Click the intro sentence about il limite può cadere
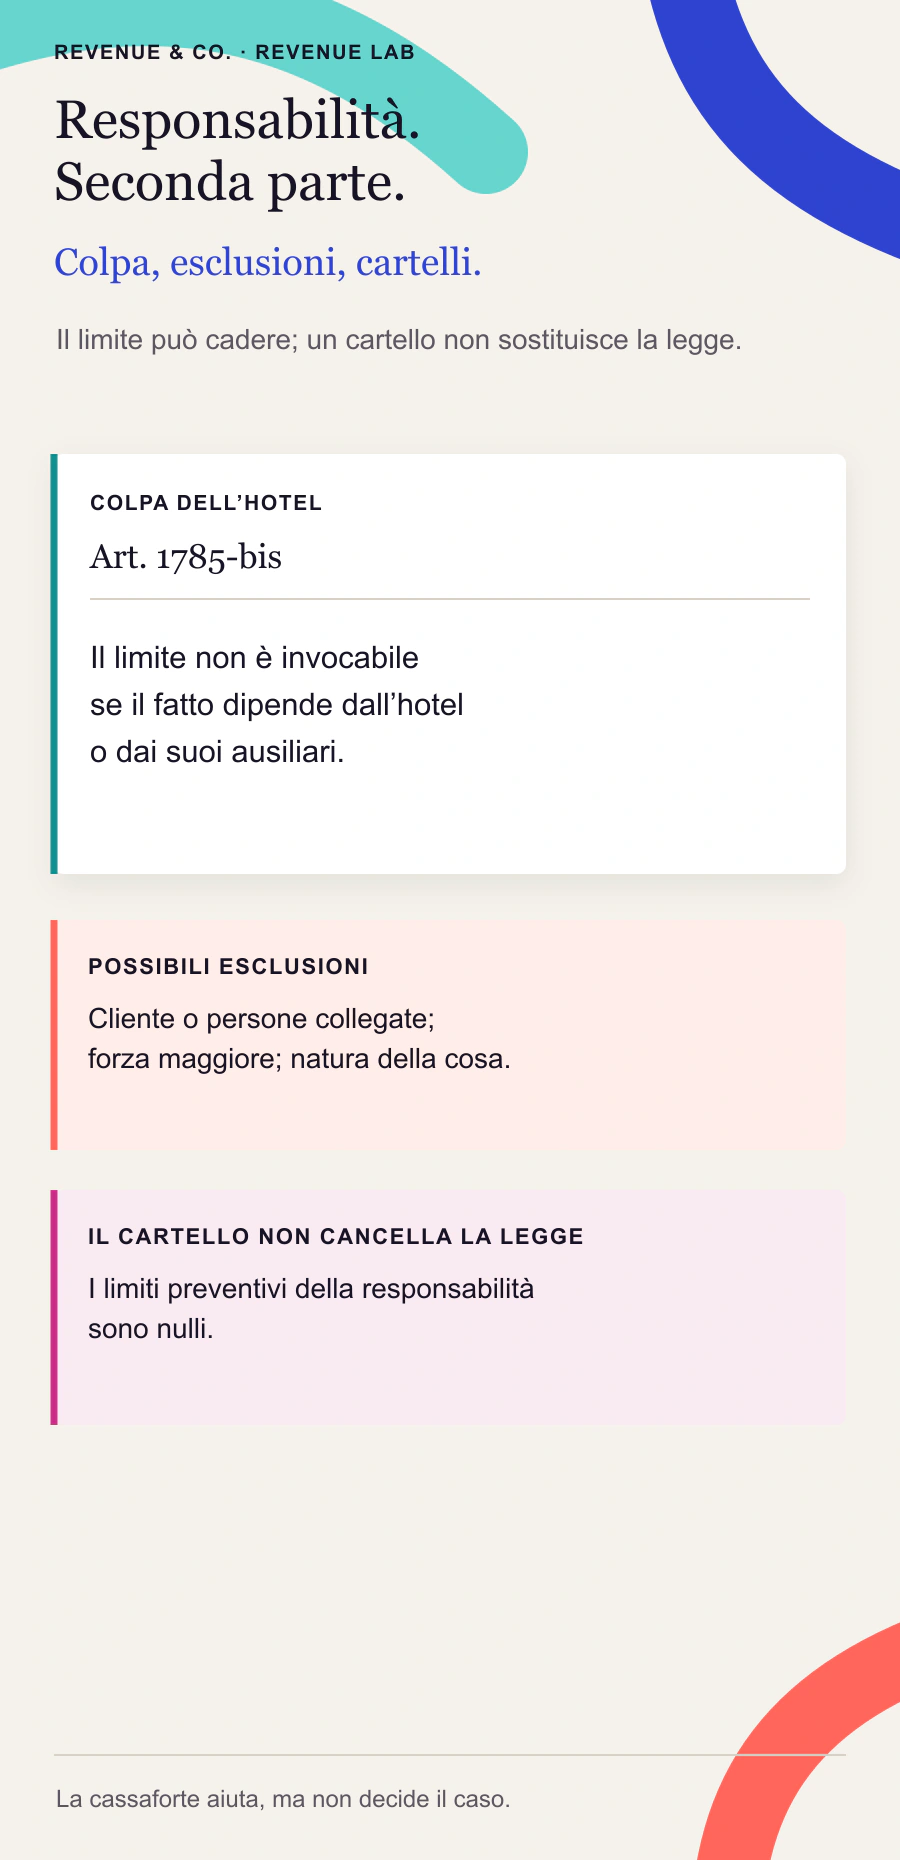This screenshot has width=900, height=1860. 399,340
